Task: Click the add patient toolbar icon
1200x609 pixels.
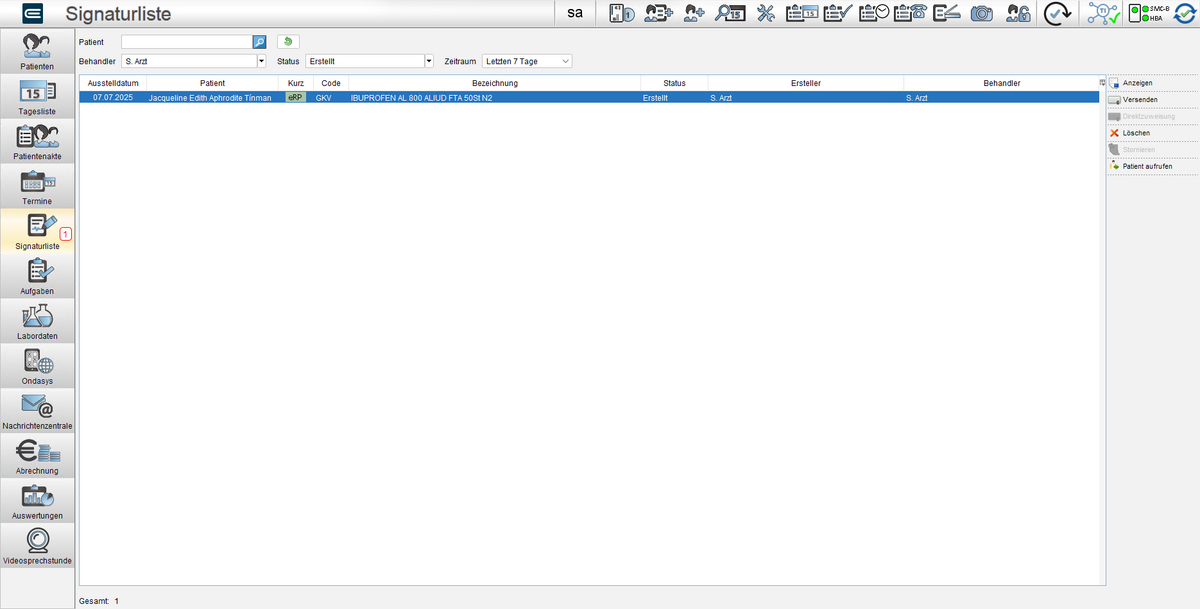Action: pyautogui.click(x=695, y=13)
